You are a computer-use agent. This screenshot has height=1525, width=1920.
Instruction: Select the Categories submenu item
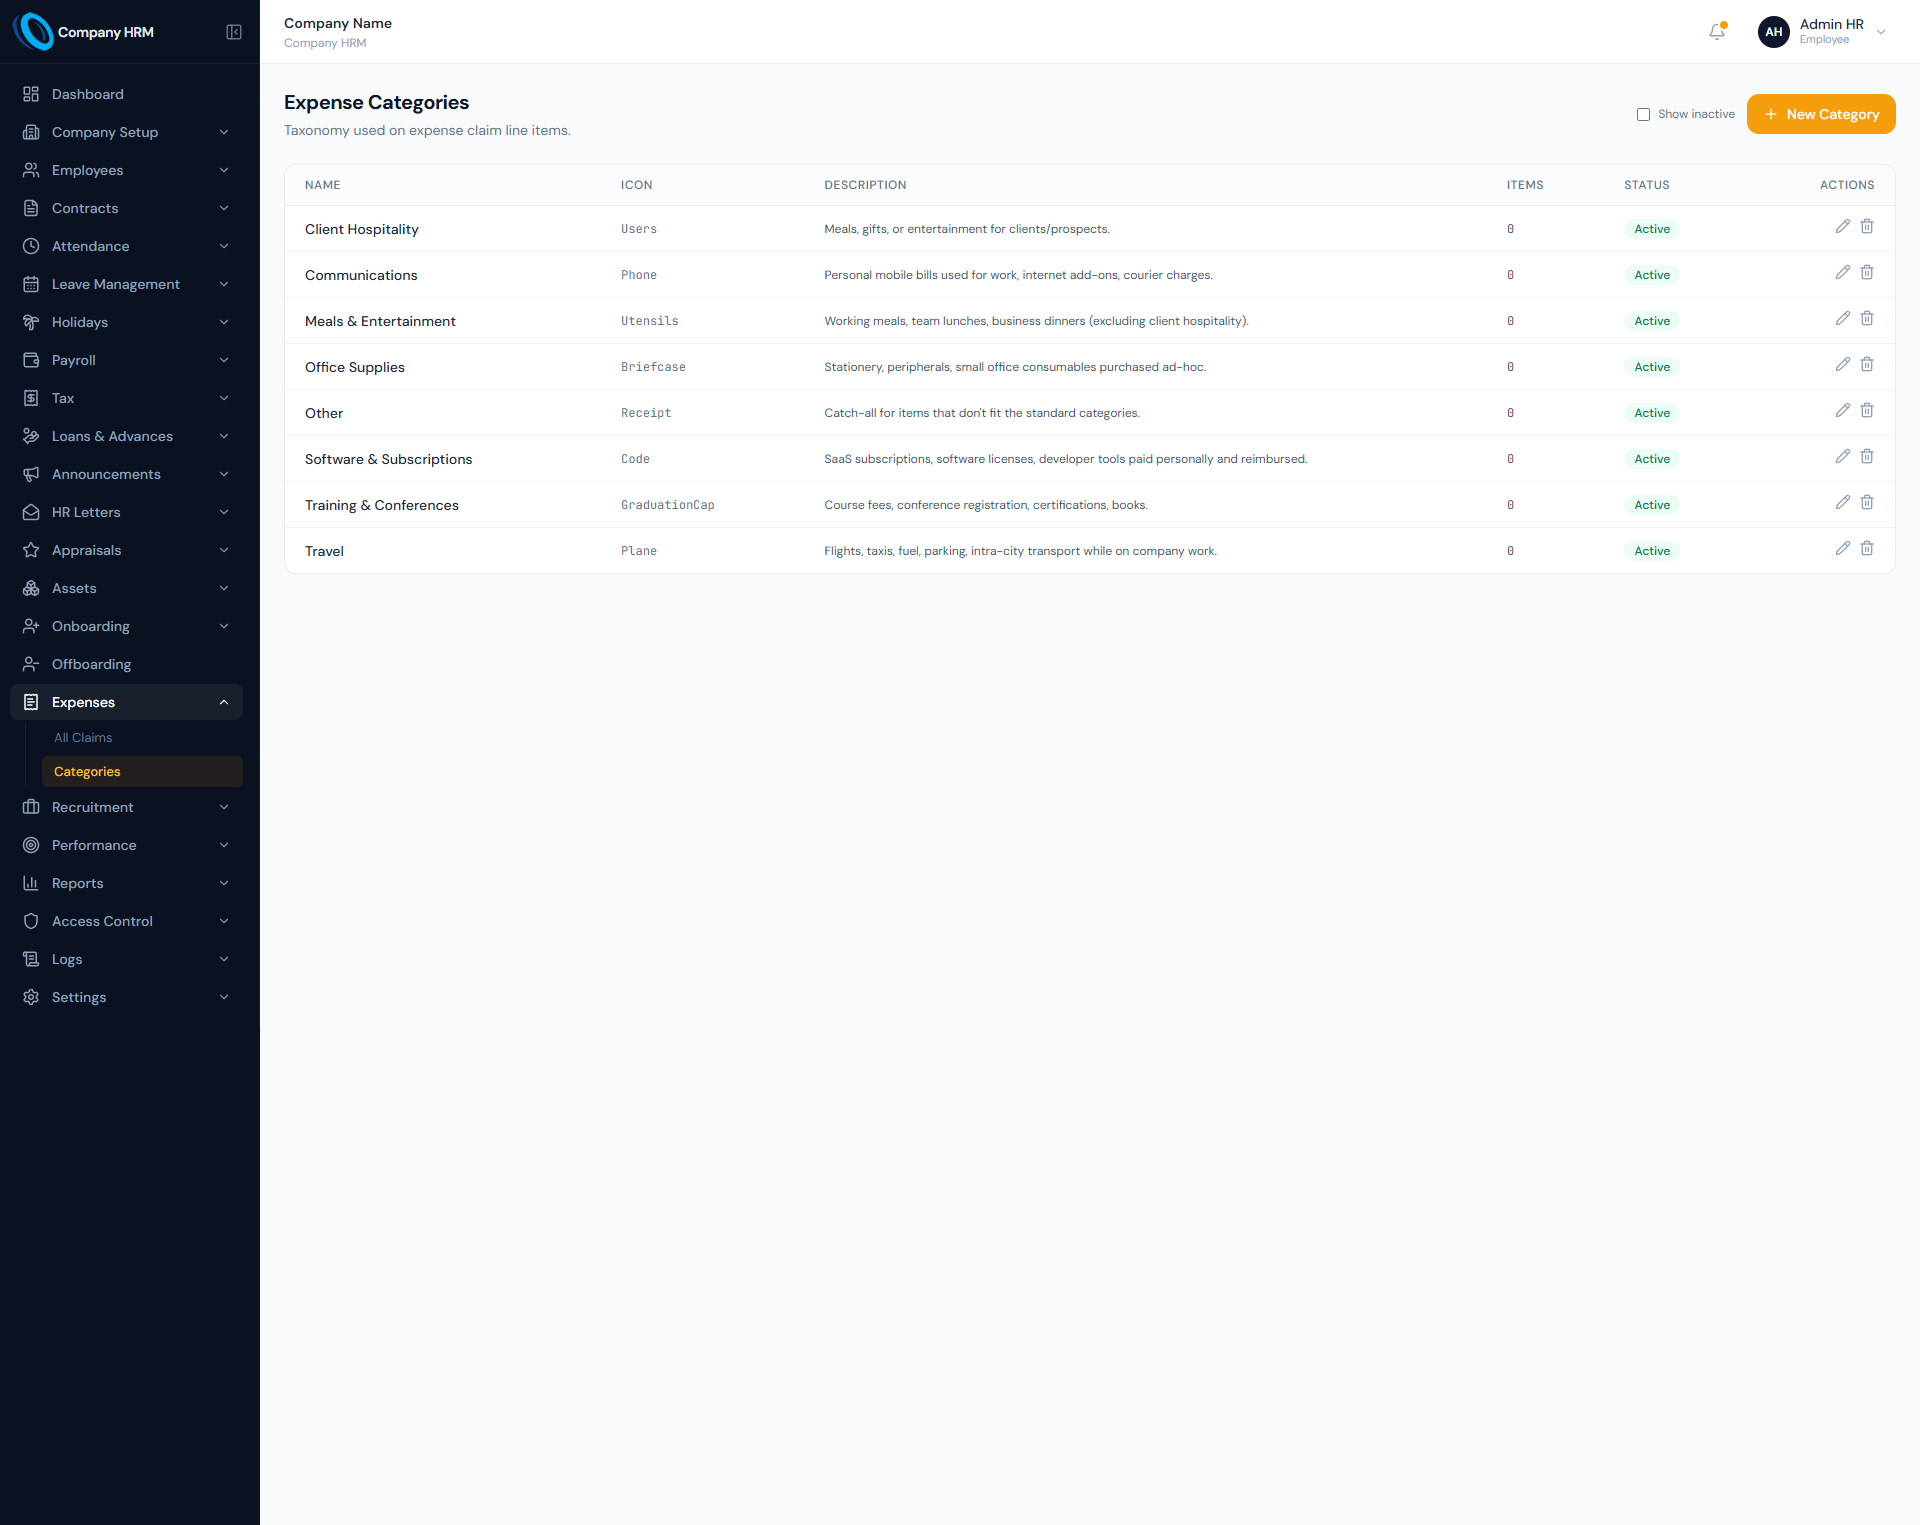tap(142, 771)
